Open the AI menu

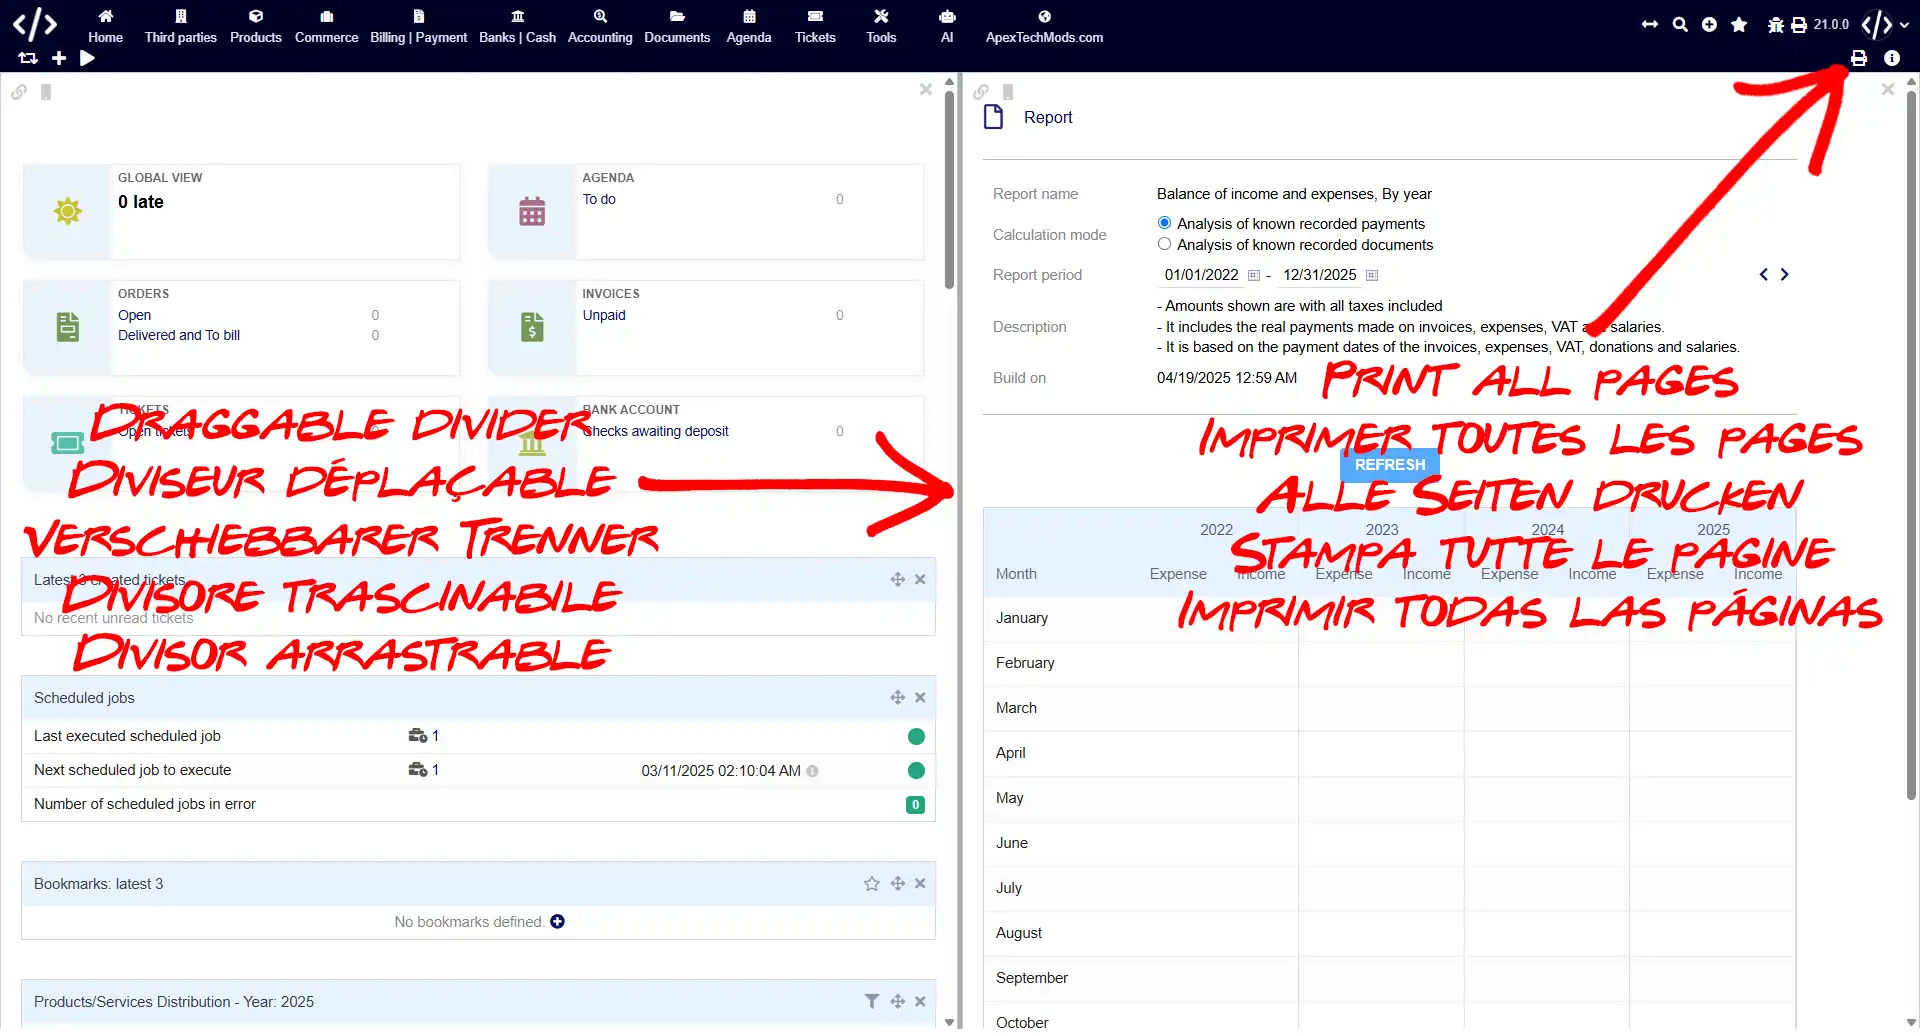(947, 27)
